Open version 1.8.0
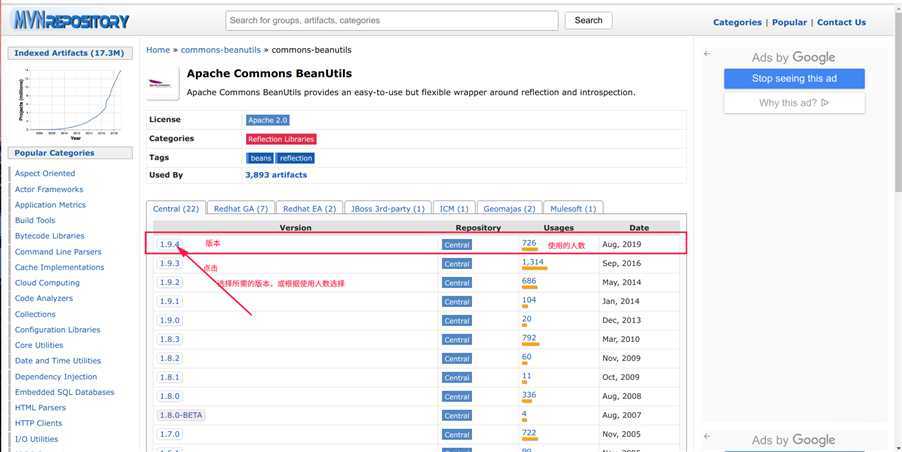902x452 pixels. [x=170, y=396]
